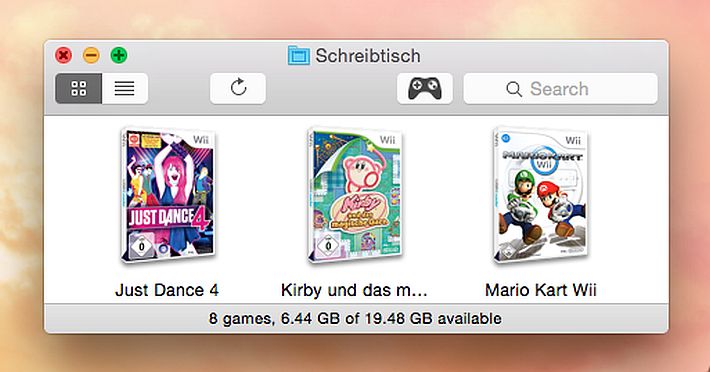Select the Mario Kart Wii cover
710x372 pixels.
(541, 196)
